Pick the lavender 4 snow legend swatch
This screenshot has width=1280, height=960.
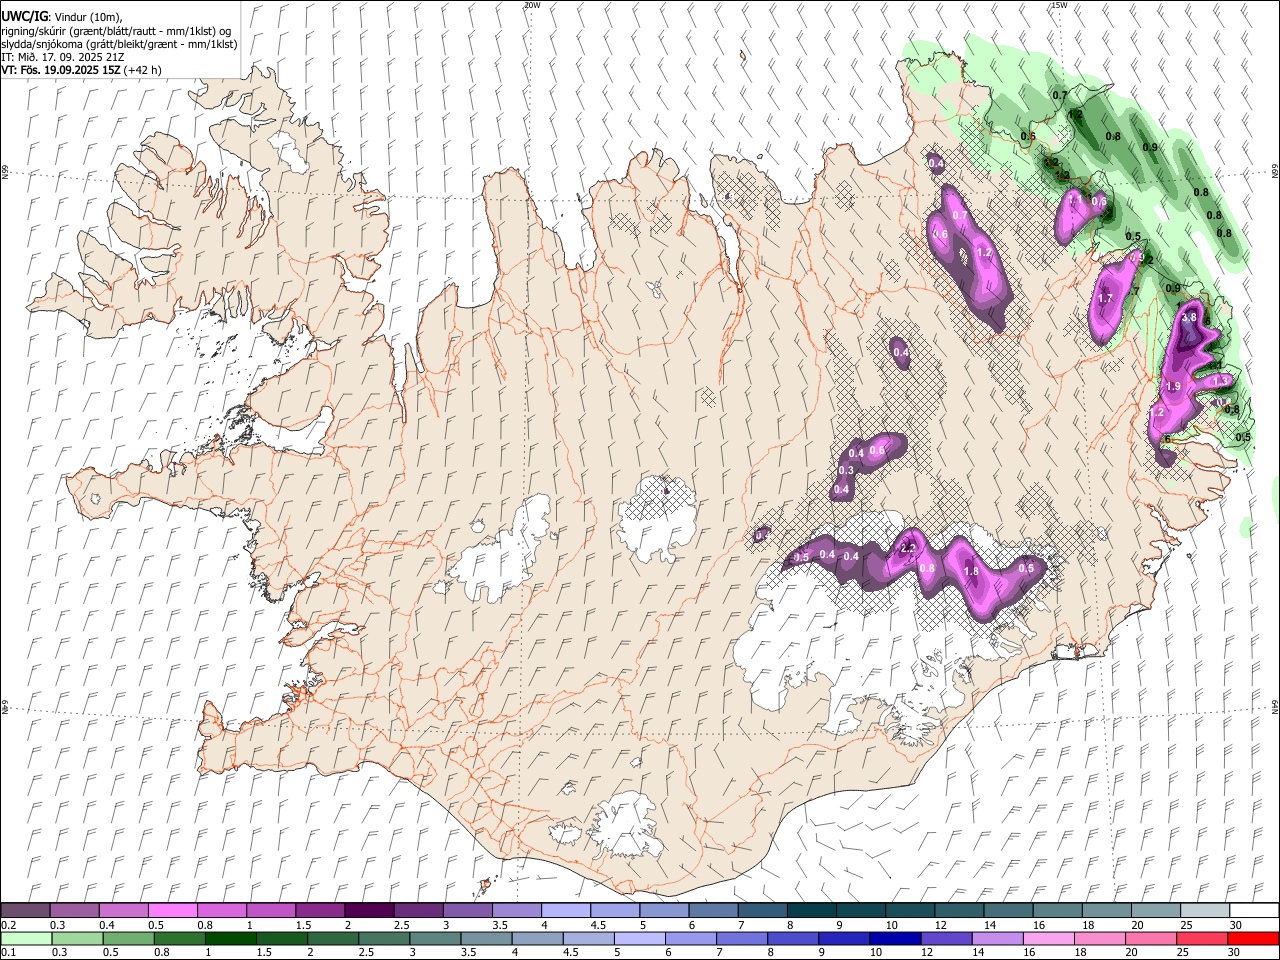[566, 910]
